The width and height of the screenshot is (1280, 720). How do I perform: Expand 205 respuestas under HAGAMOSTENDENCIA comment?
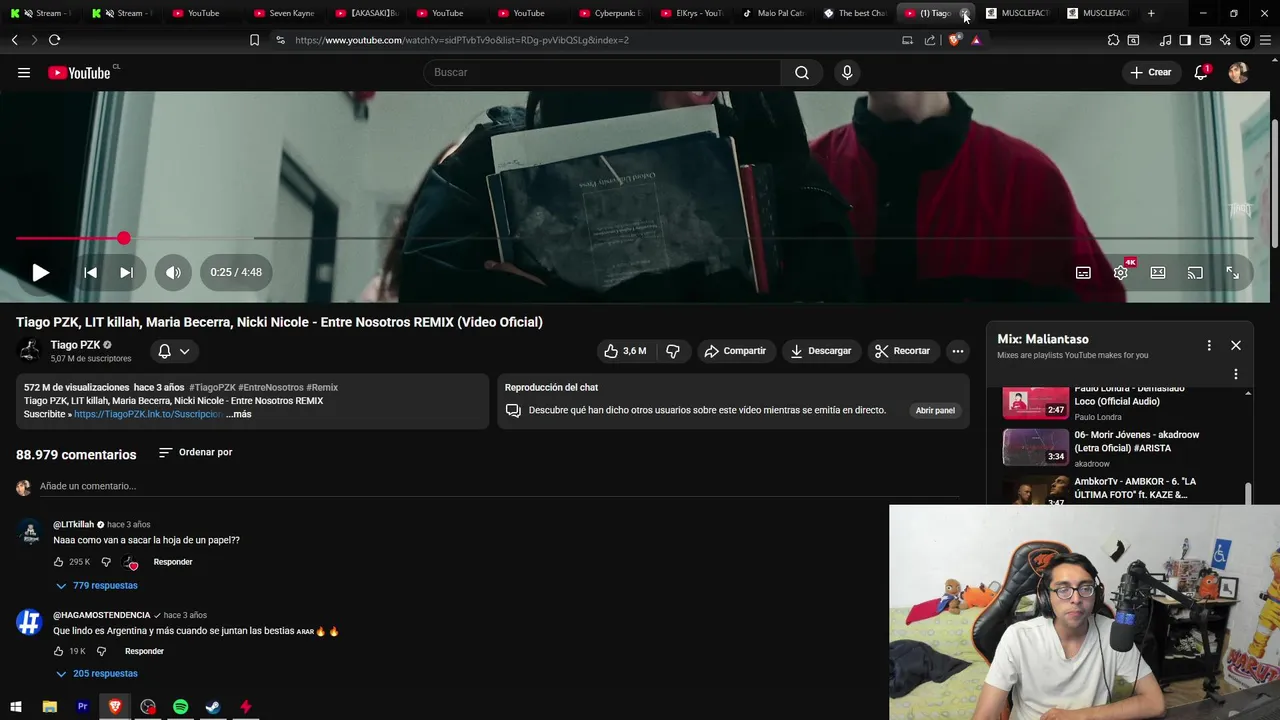click(x=97, y=673)
